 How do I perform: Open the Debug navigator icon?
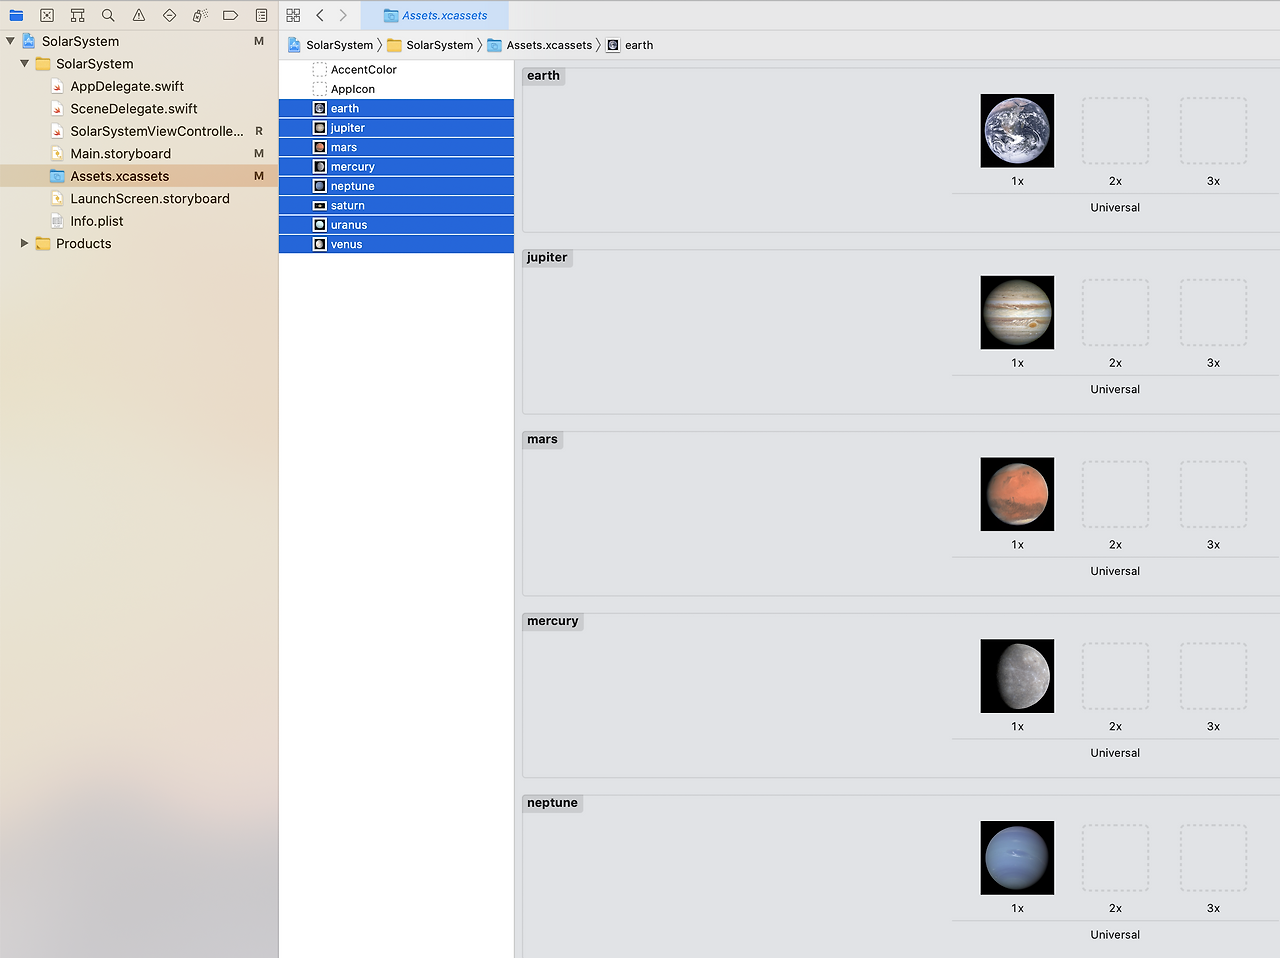tap(200, 15)
